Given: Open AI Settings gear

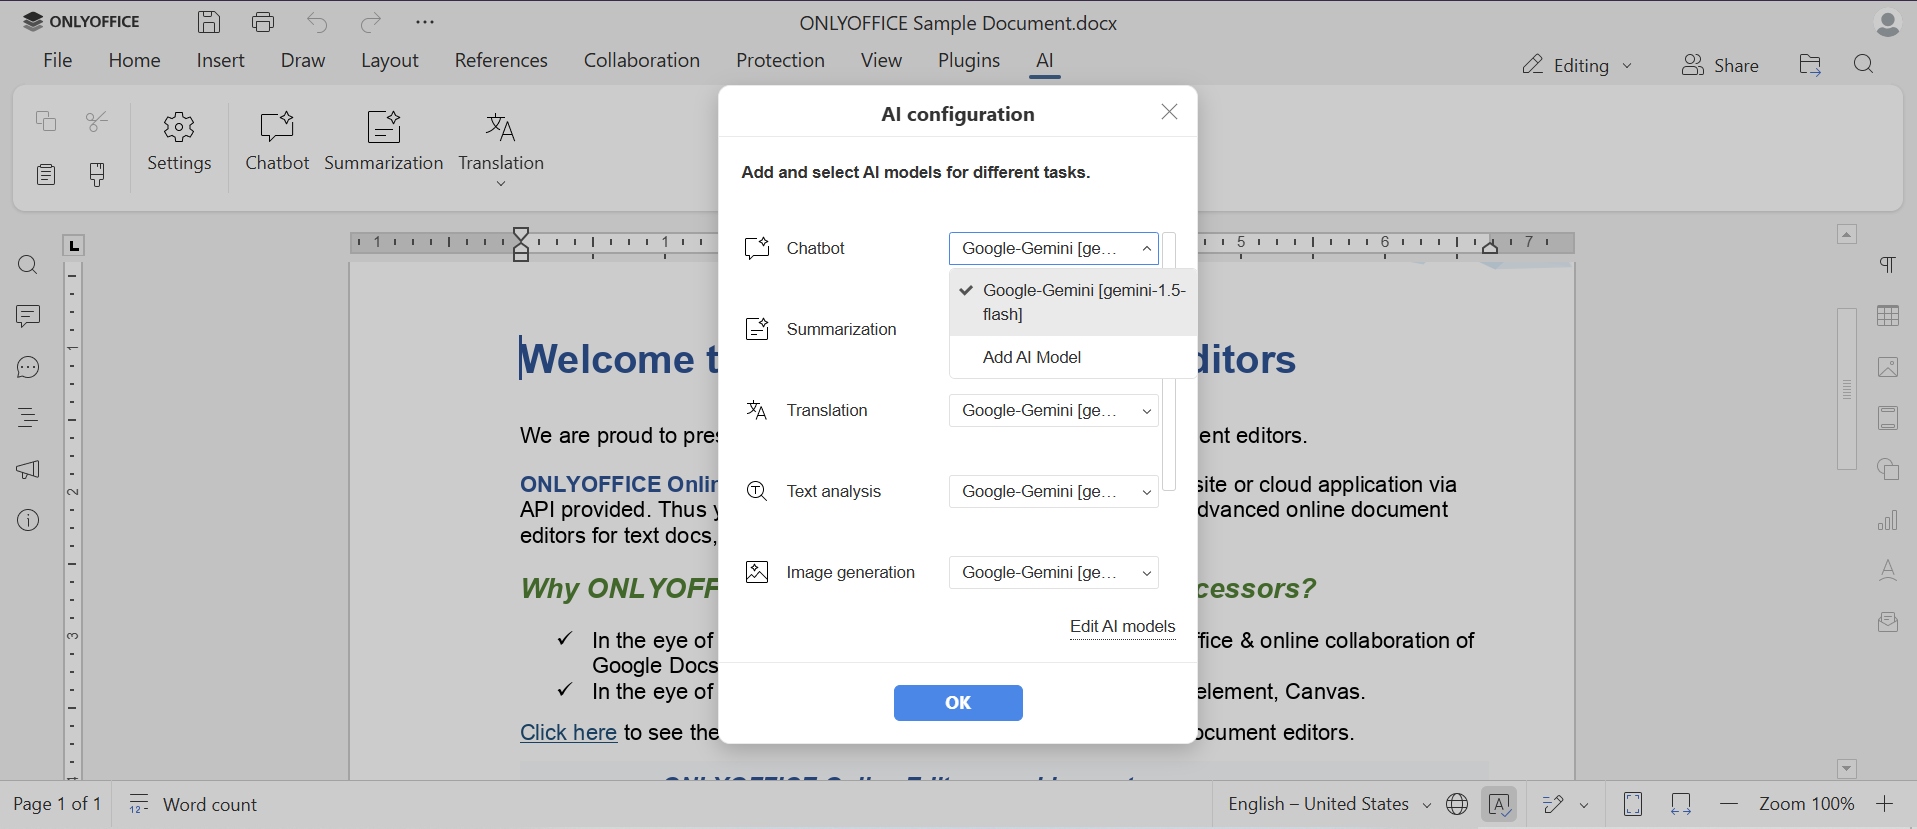Looking at the screenshot, I should pos(179,142).
